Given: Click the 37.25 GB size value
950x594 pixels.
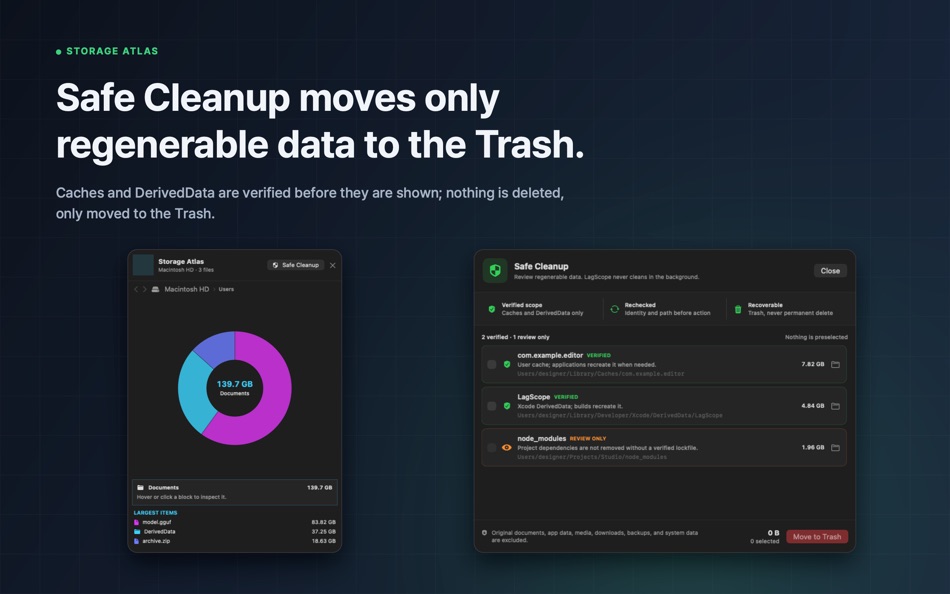Looking at the screenshot, I should point(324,532).
